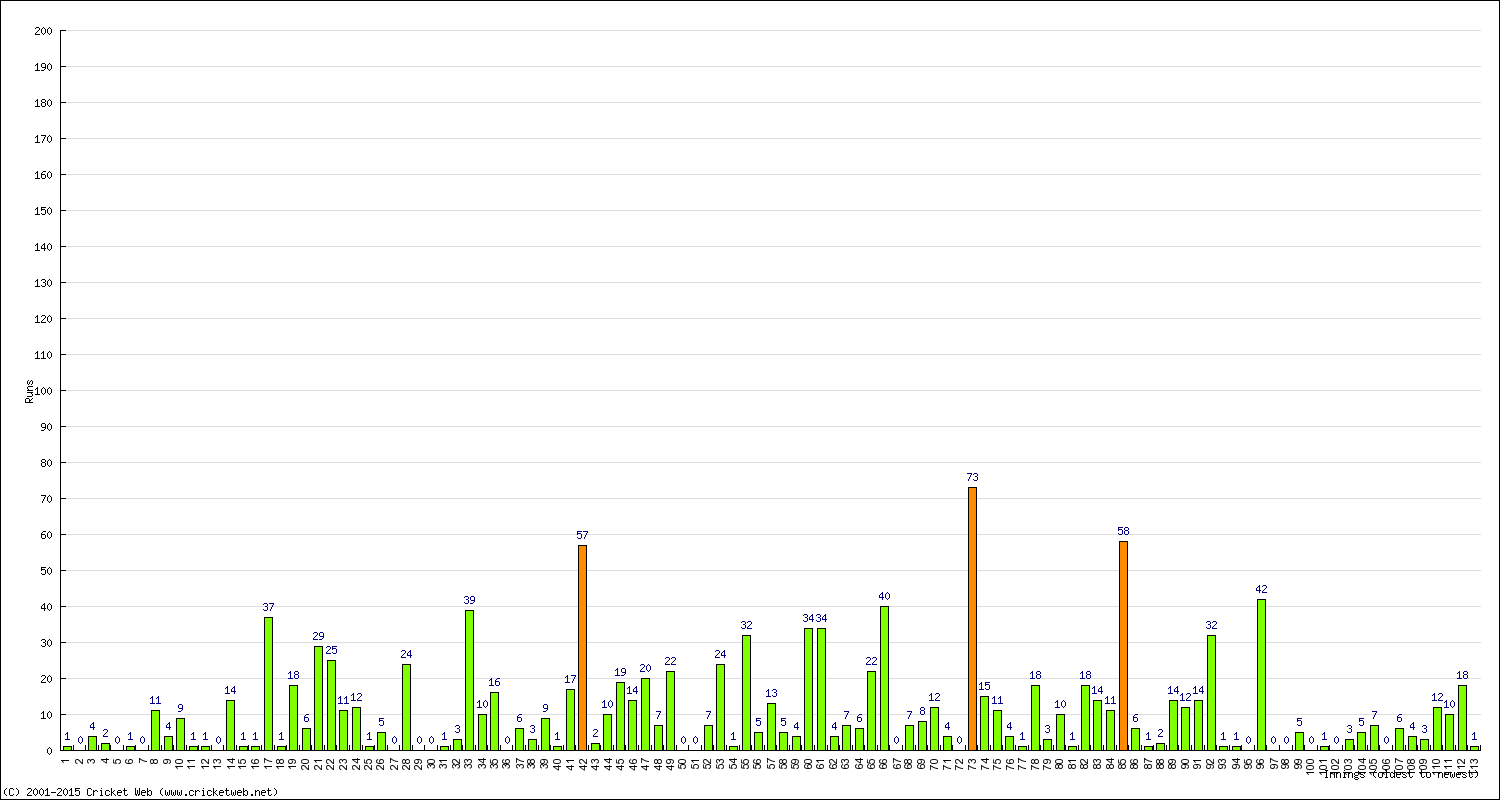Screen dimensions: 1500x800
Task: Click the orange bar showing 57 runs
Action: 582,648
